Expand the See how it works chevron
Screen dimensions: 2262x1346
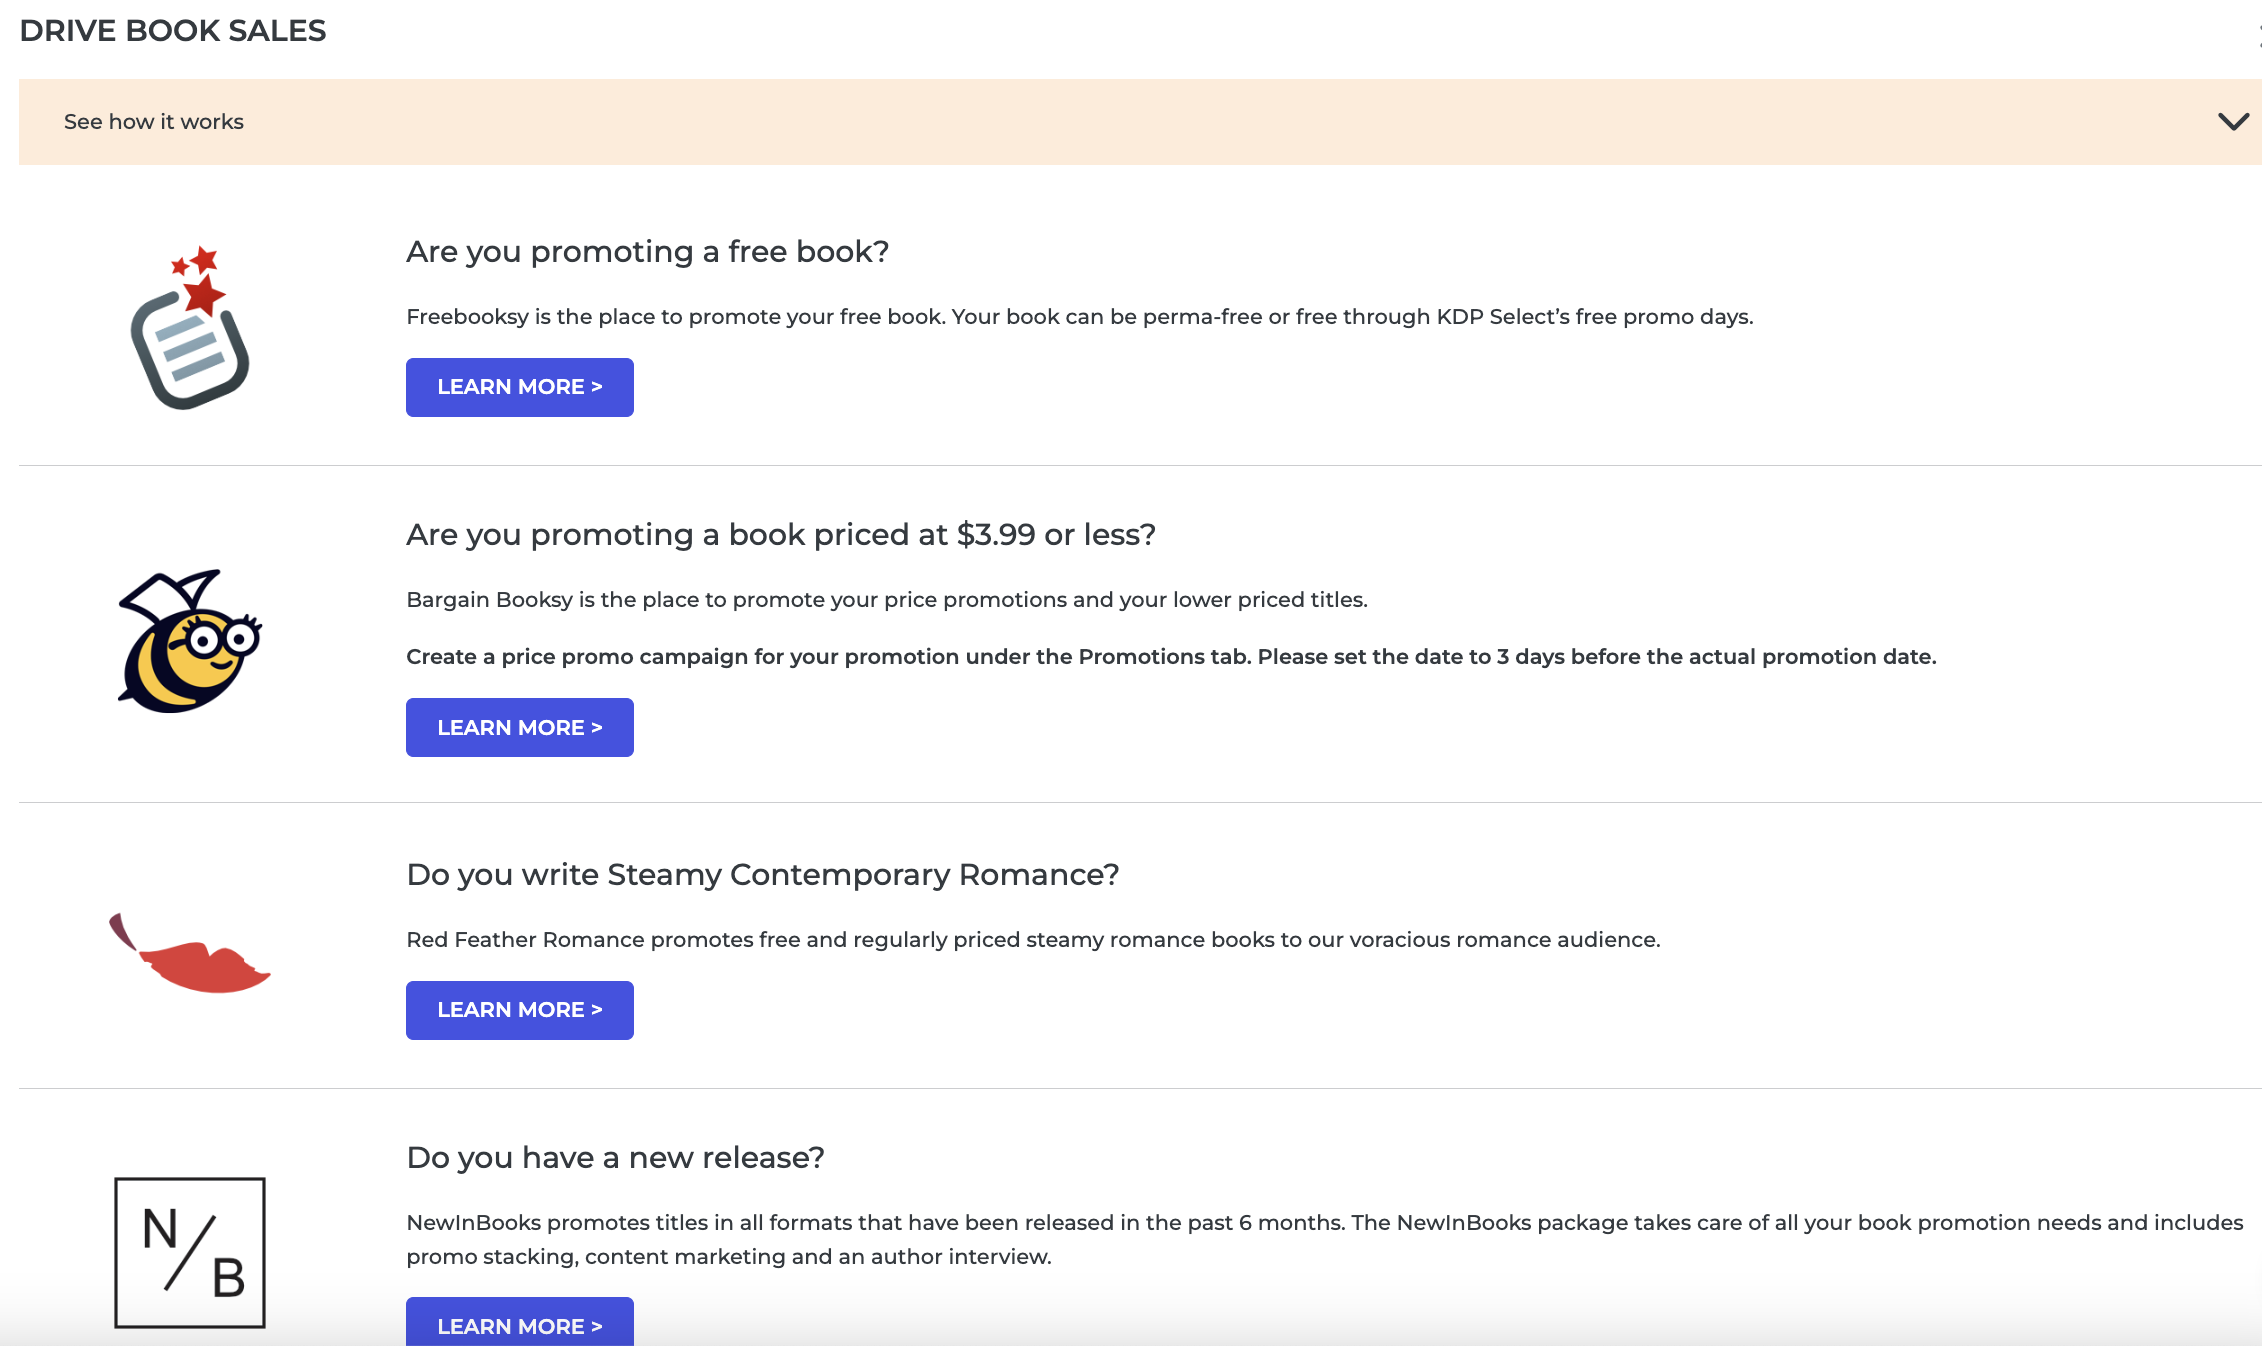(2233, 122)
